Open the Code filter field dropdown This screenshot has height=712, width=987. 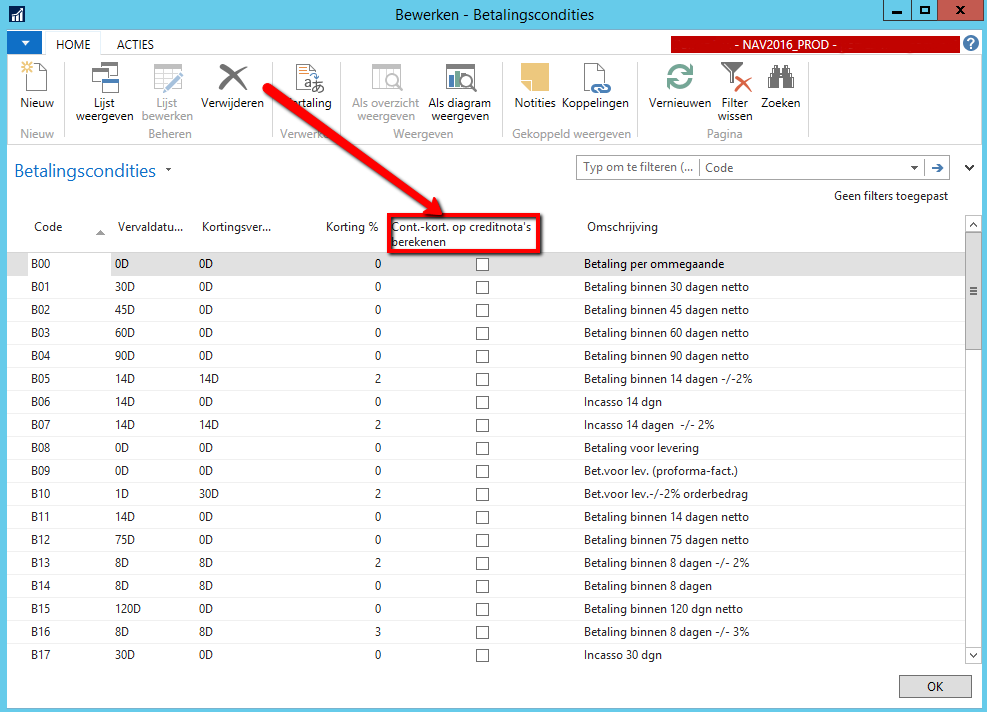[x=914, y=167]
